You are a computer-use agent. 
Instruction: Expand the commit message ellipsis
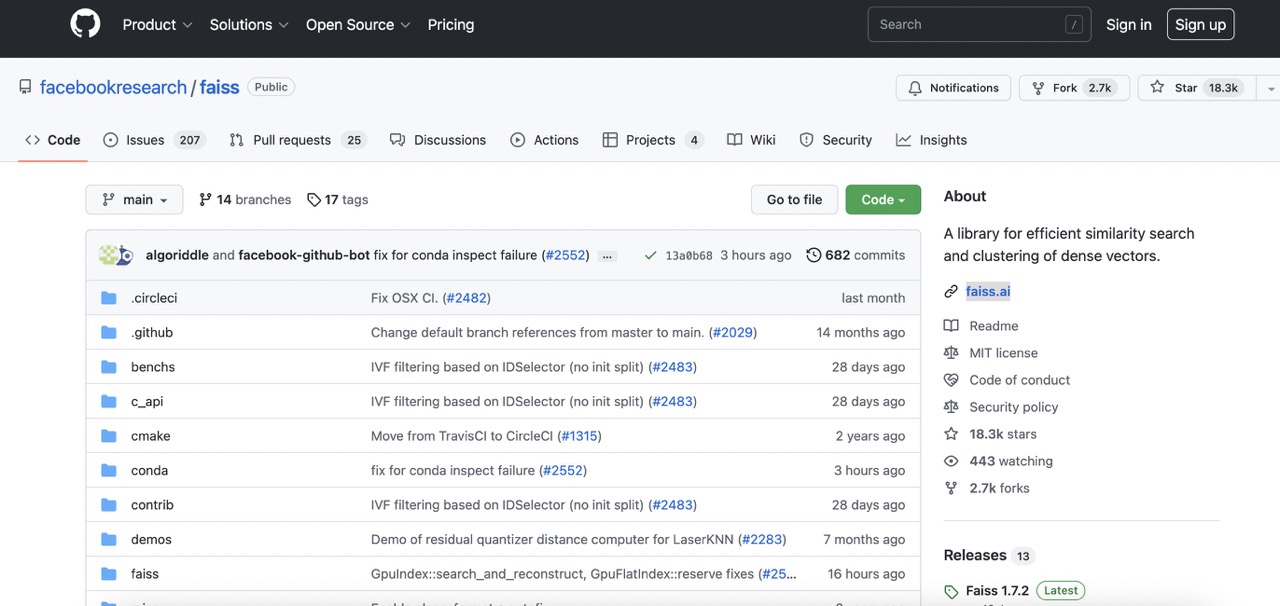(x=607, y=256)
